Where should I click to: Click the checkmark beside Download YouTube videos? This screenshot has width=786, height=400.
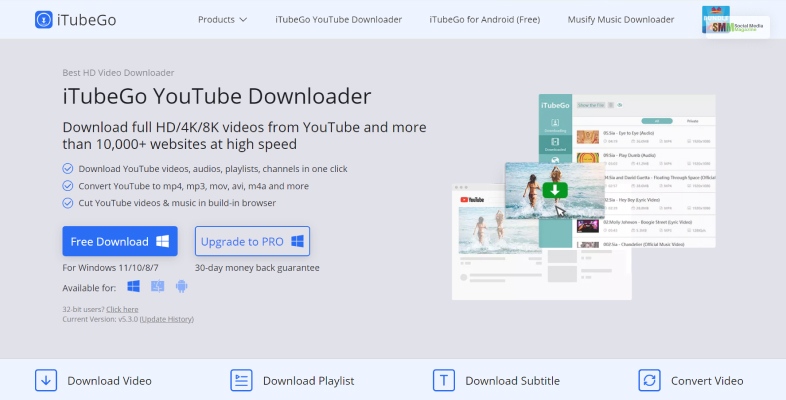pyautogui.click(x=68, y=168)
